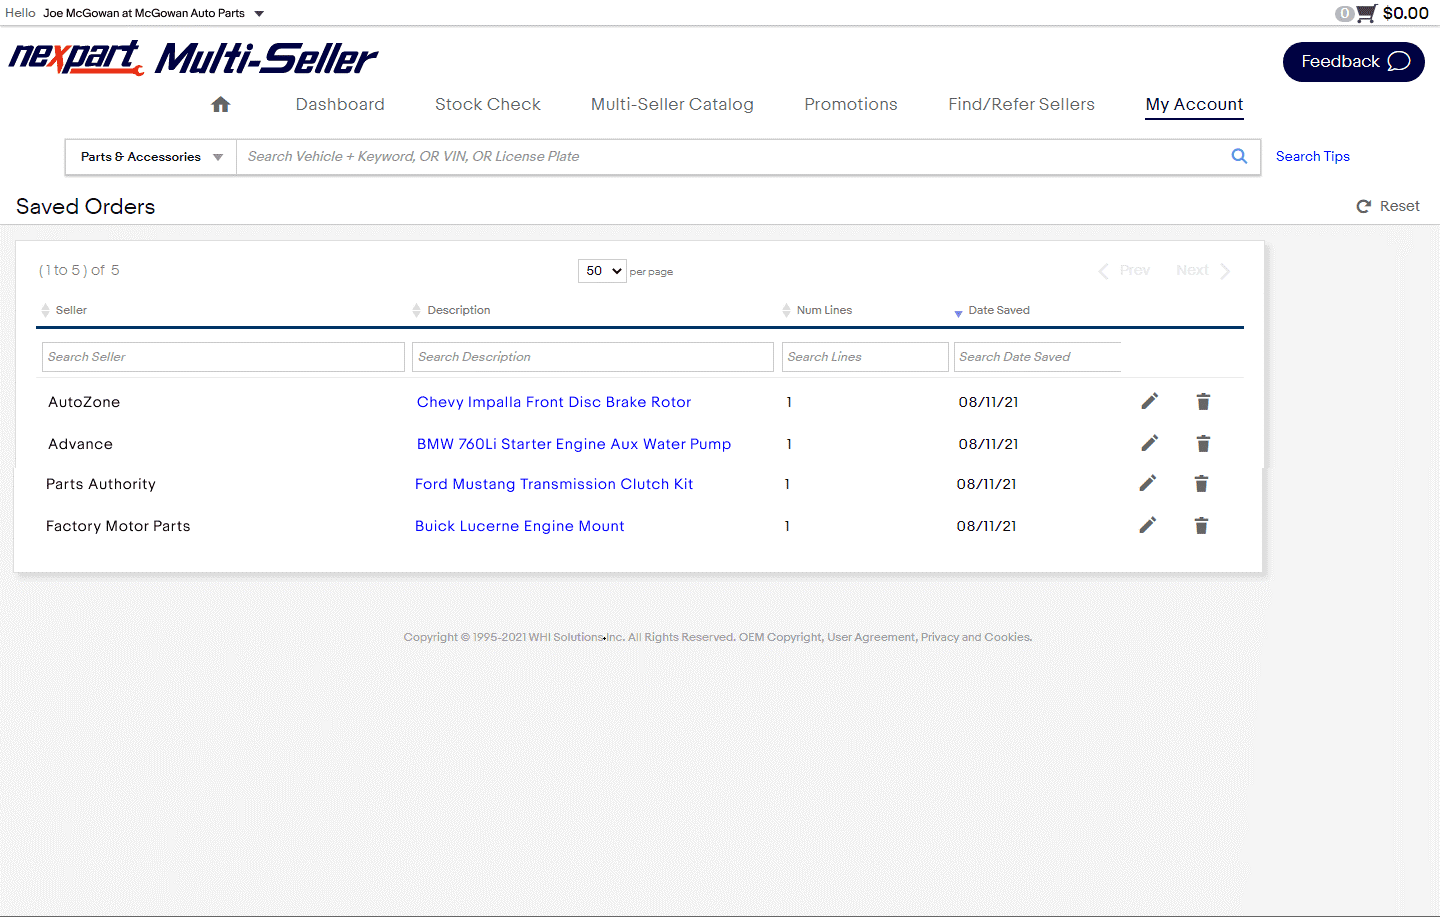Sort table by Seller column
The width and height of the screenshot is (1440, 917).
click(71, 310)
